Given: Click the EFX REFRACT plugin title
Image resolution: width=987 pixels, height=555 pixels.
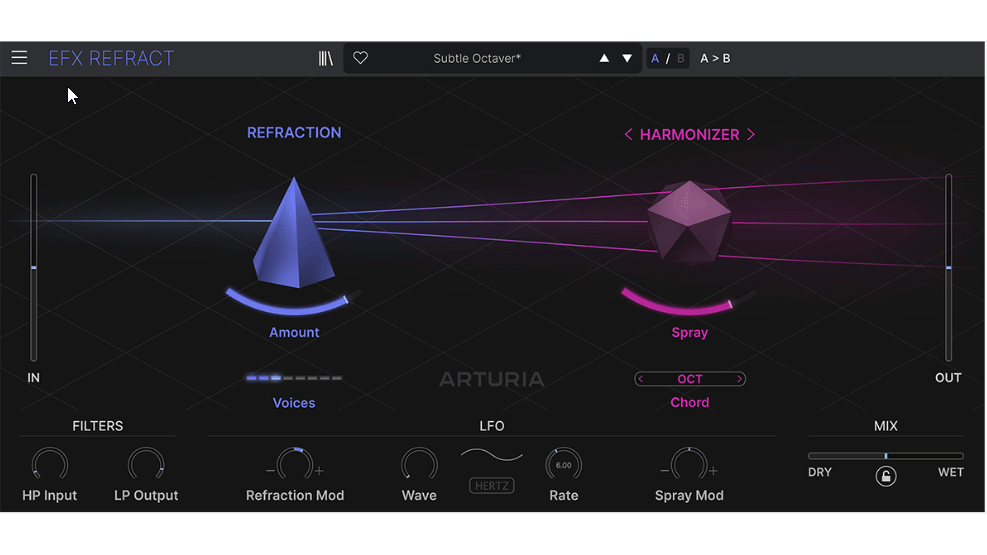Looking at the screenshot, I should tap(111, 59).
